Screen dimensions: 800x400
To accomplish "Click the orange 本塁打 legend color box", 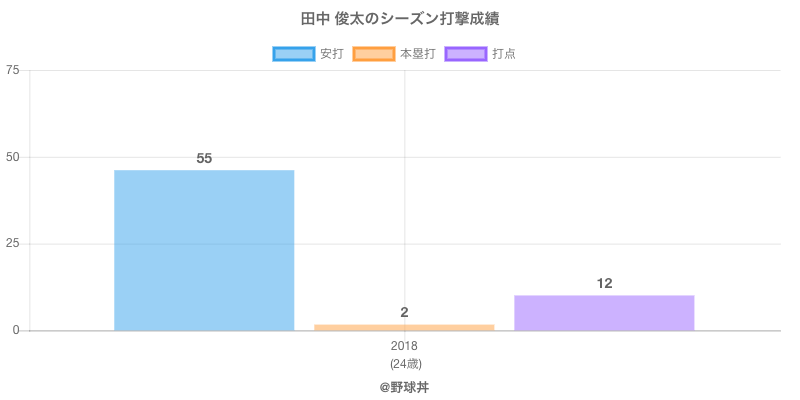I will pos(373,54).
